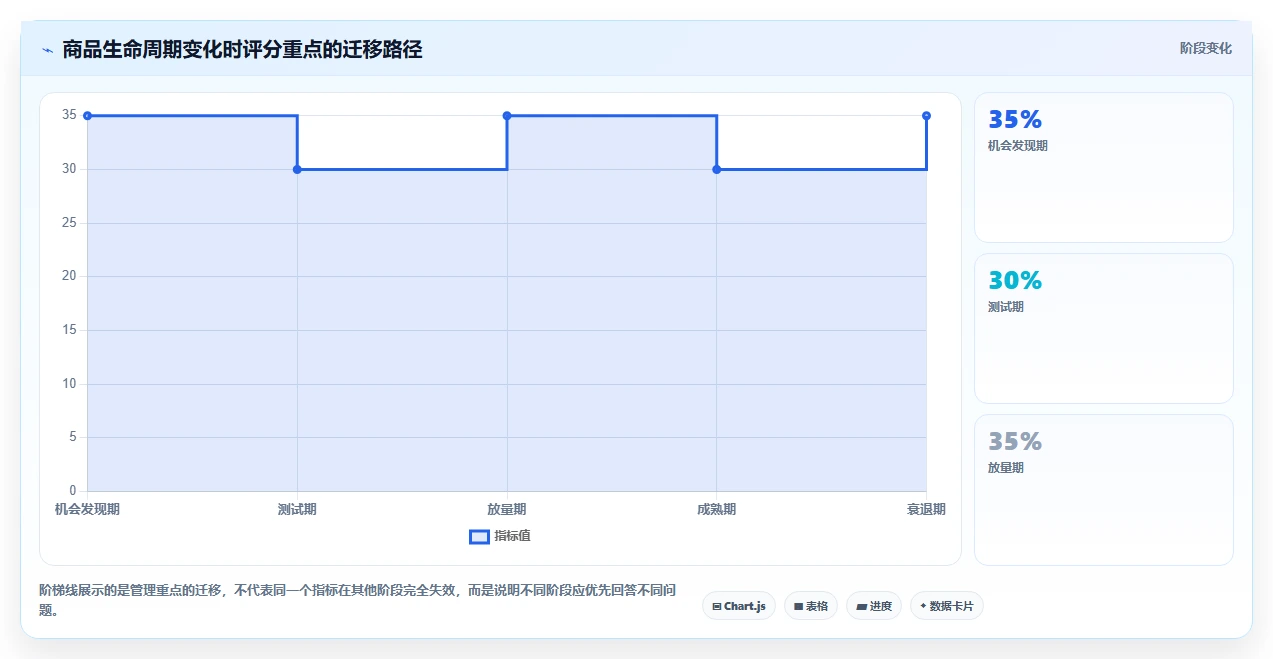Image resolution: width=1273 pixels, height=659 pixels.
Task: Click the y-axis value 15
Action: point(69,330)
